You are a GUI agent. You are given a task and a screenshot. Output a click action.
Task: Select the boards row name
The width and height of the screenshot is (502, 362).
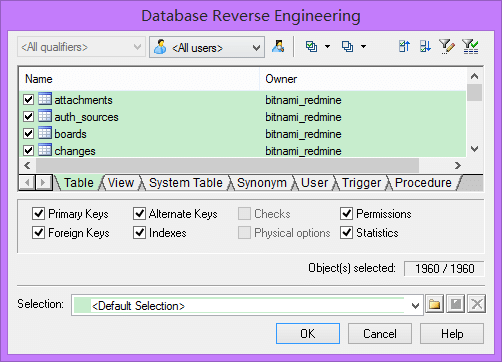(x=70, y=134)
